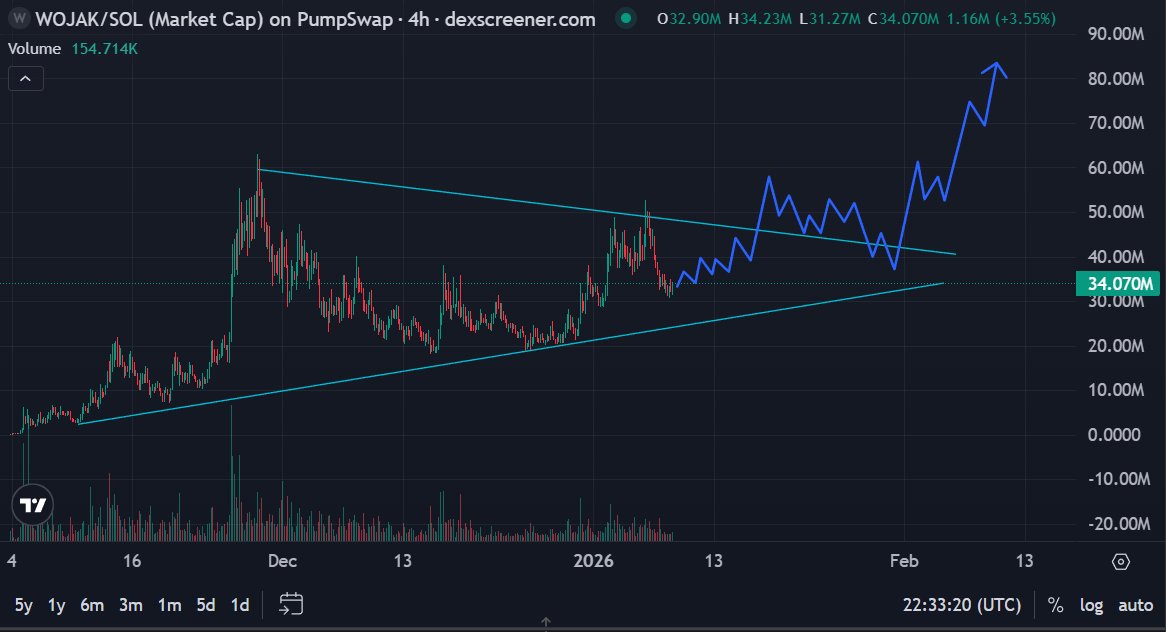The height and width of the screenshot is (632, 1166).
Task: Select the 5d time range
Action: [206, 605]
